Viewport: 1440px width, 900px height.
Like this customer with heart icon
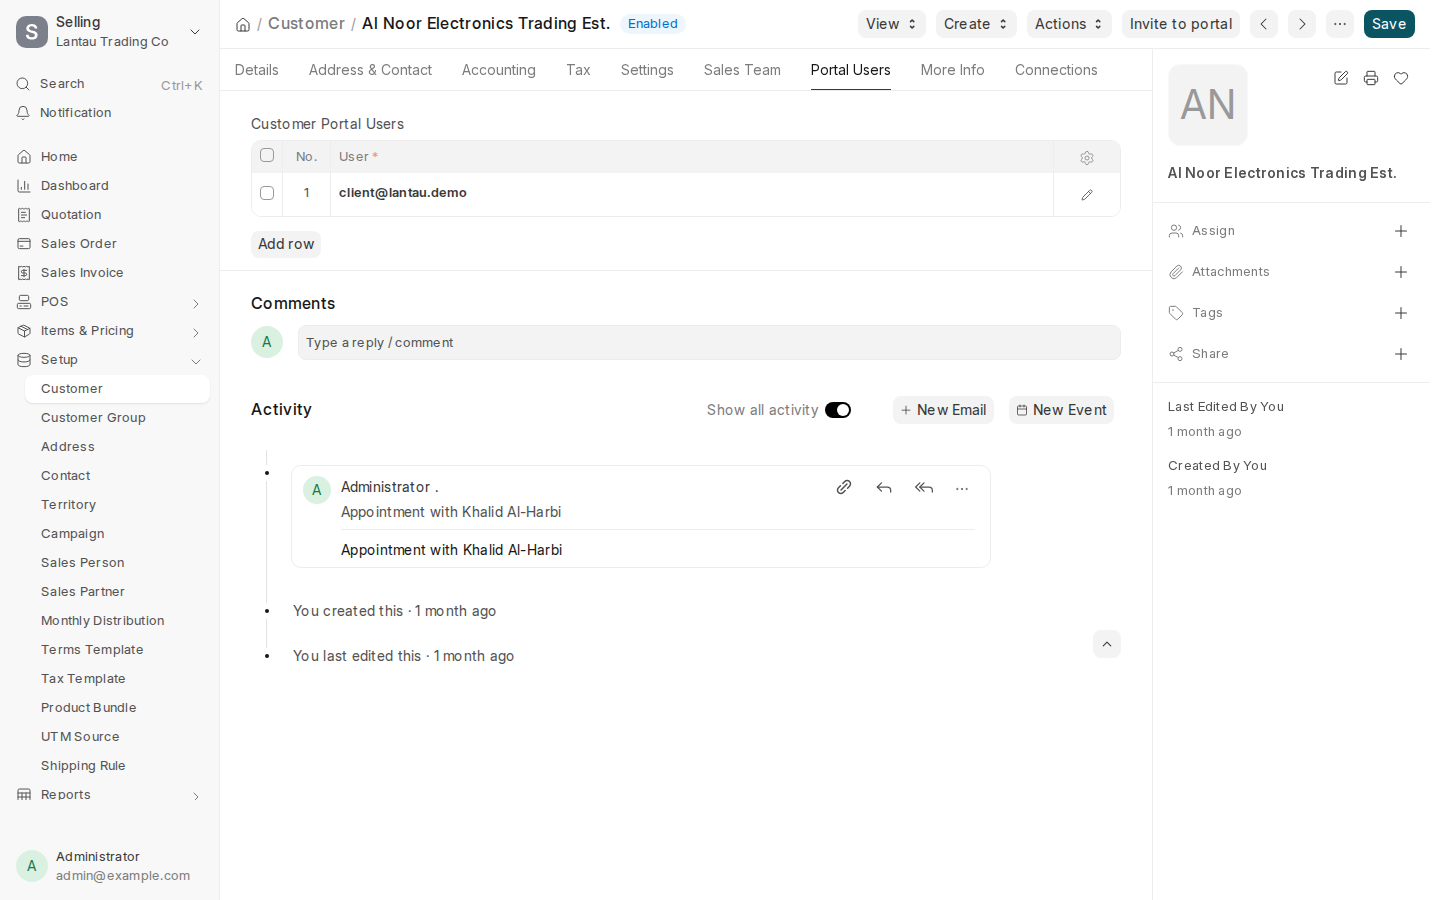coord(1401,78)
